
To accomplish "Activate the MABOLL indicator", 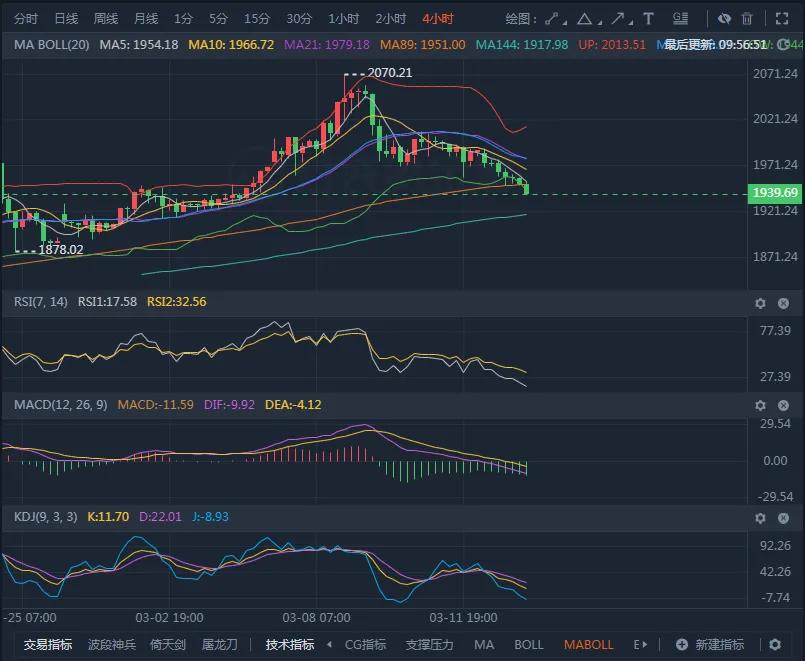I will (589, 645).
